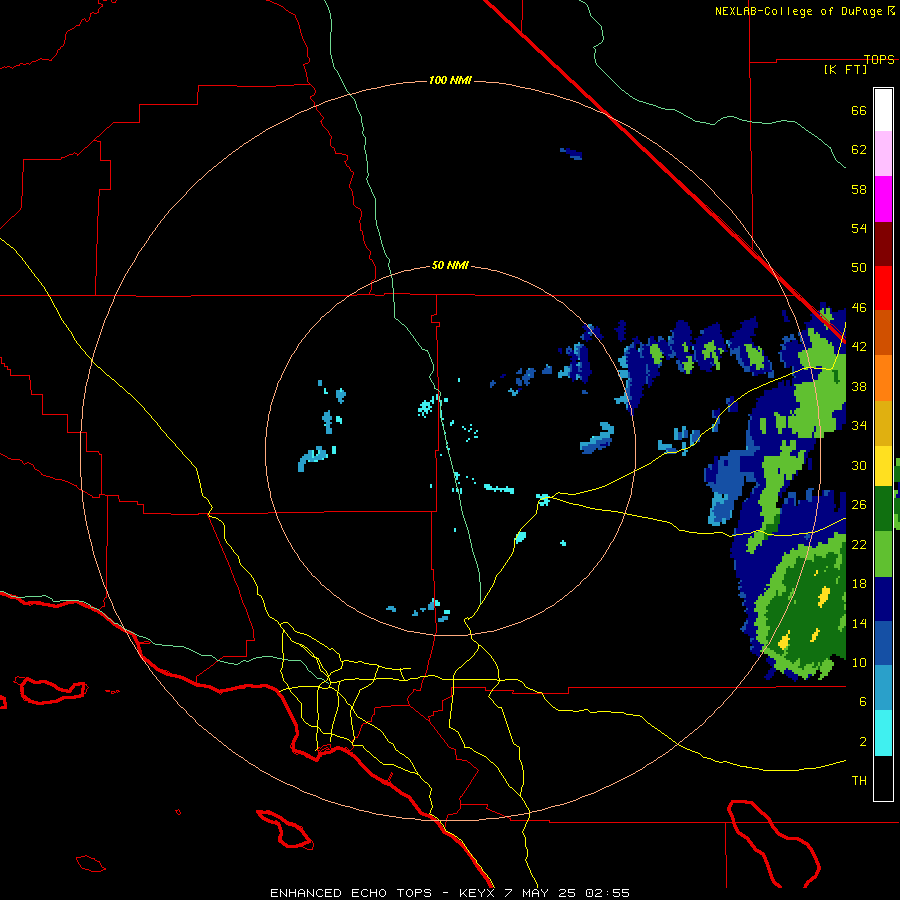This screenshot has height=900, width=900.
Task: Click the cyan legend swatch
Action: point(883,733)
